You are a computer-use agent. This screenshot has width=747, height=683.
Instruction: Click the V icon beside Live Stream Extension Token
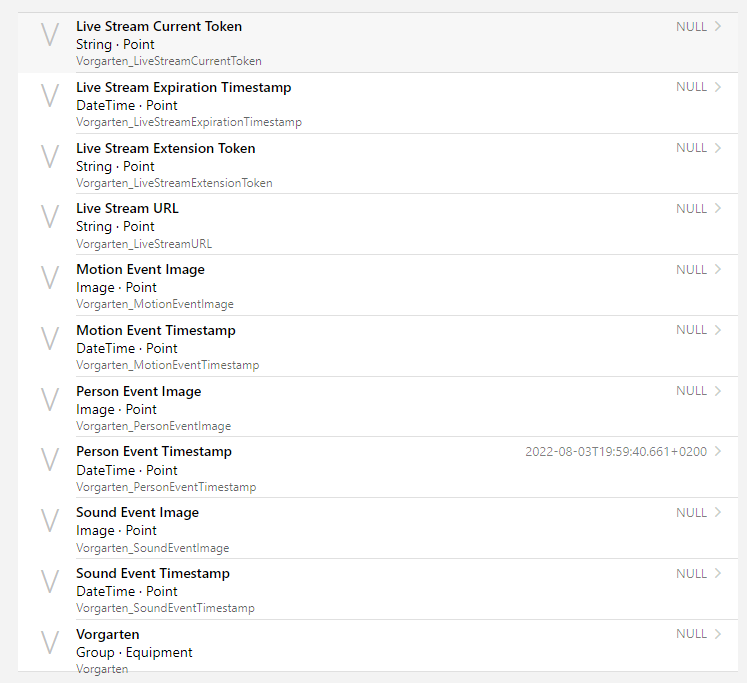click(x=50, y=158)
